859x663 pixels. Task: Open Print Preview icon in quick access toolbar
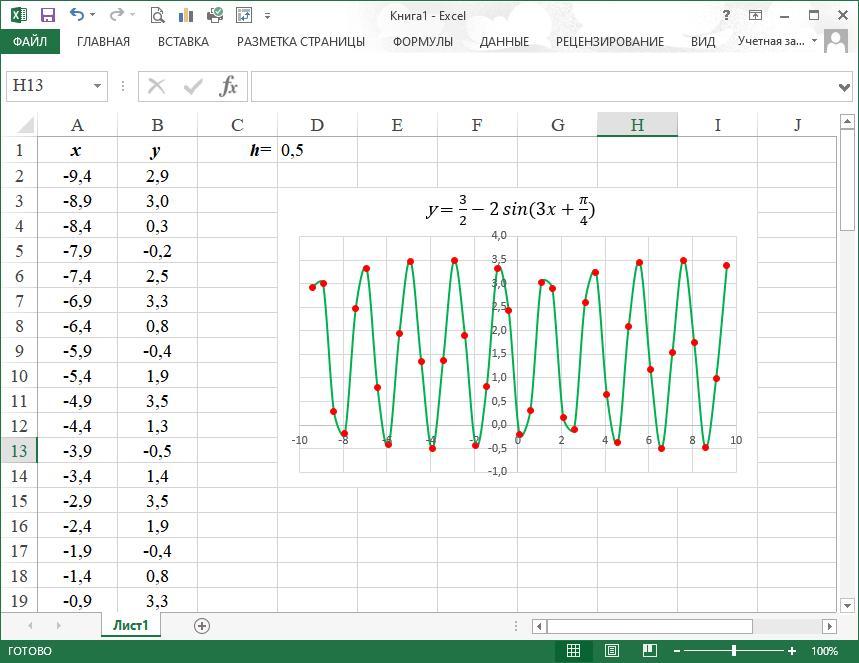[157, 15]
